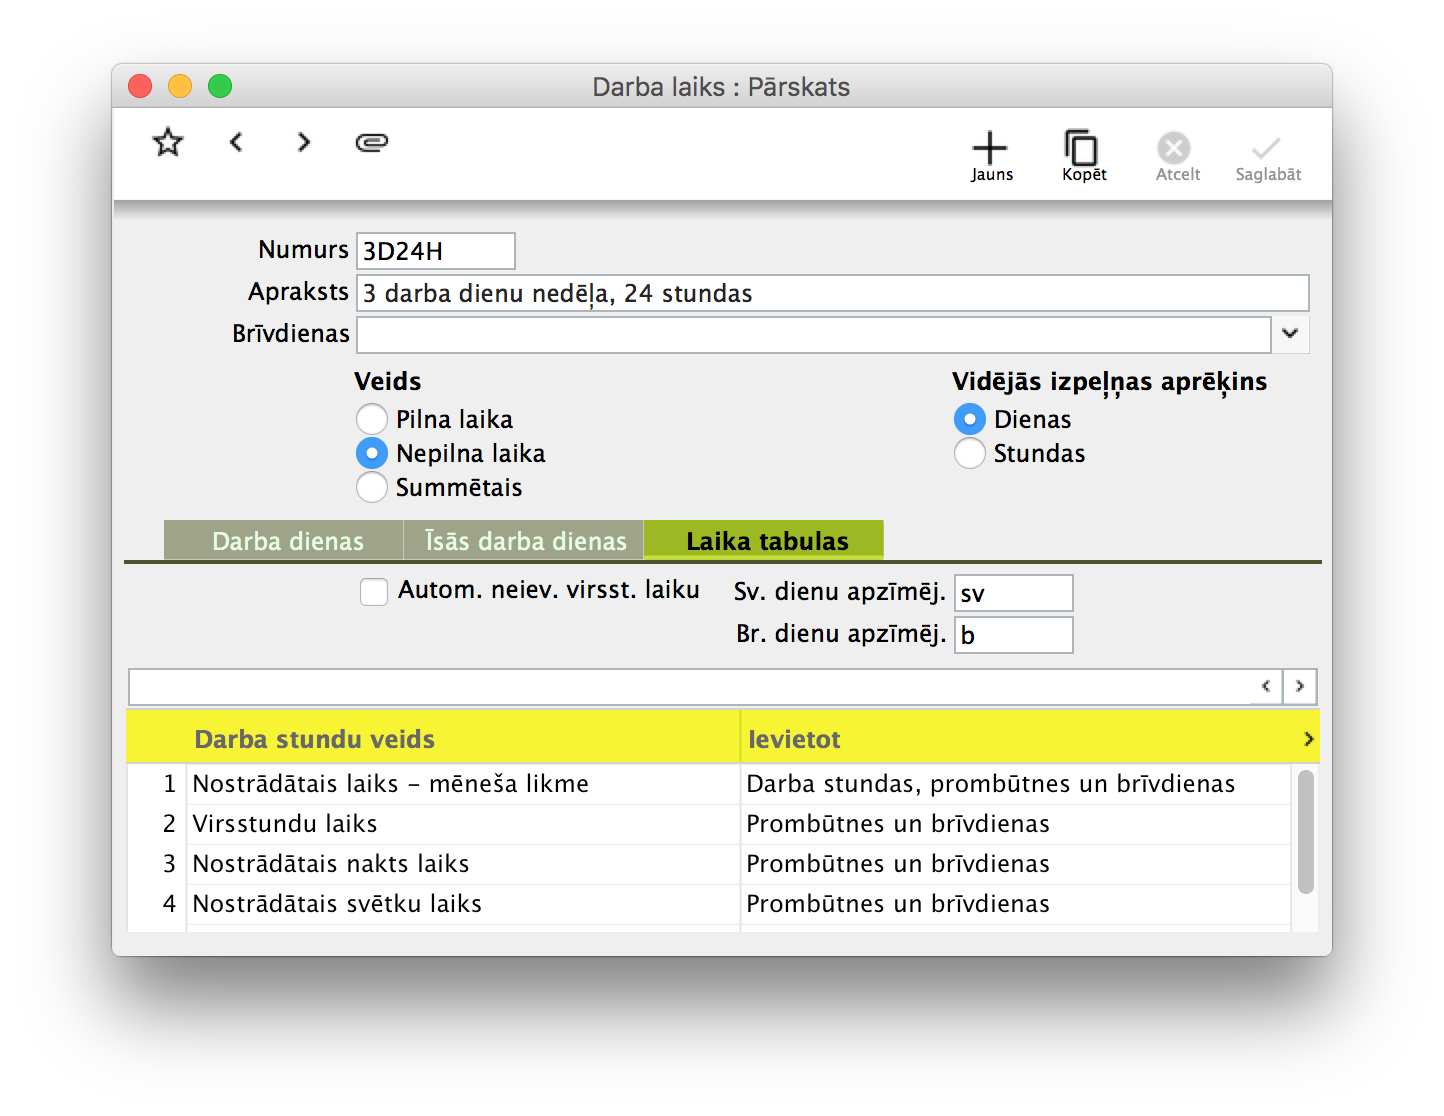Switch to the Darba dienas tab
This screenshot has height=1116, width=1444.
(x=287, y=541)
